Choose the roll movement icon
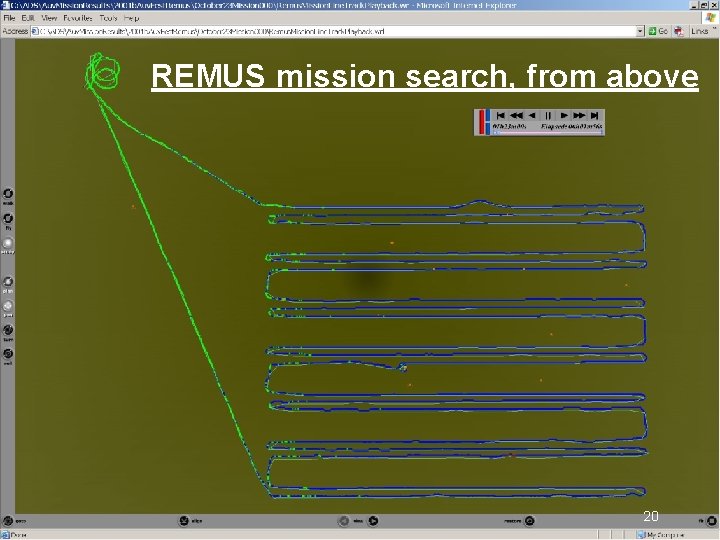The image size is (720, 540). [x=8, y=354]
